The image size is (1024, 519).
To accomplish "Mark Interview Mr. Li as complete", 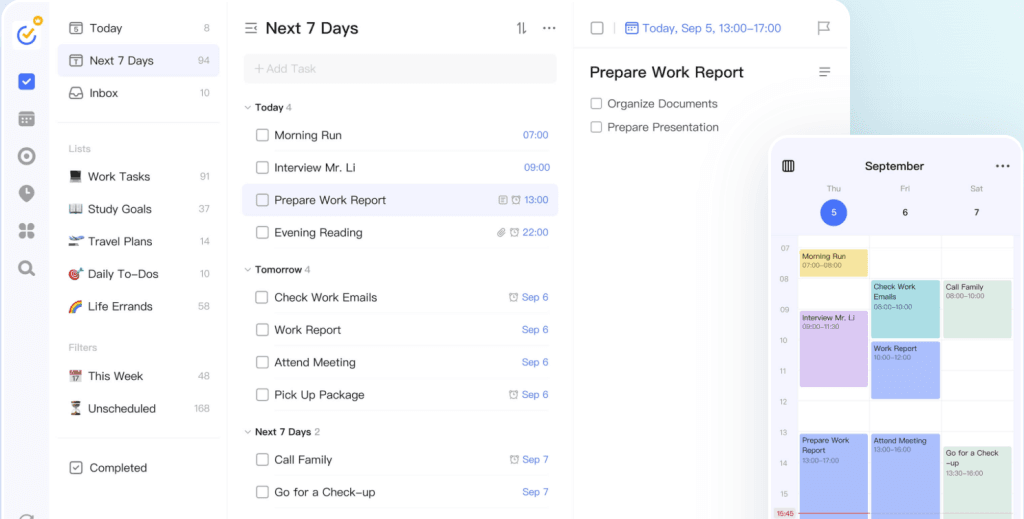I will tap(262, 168).
